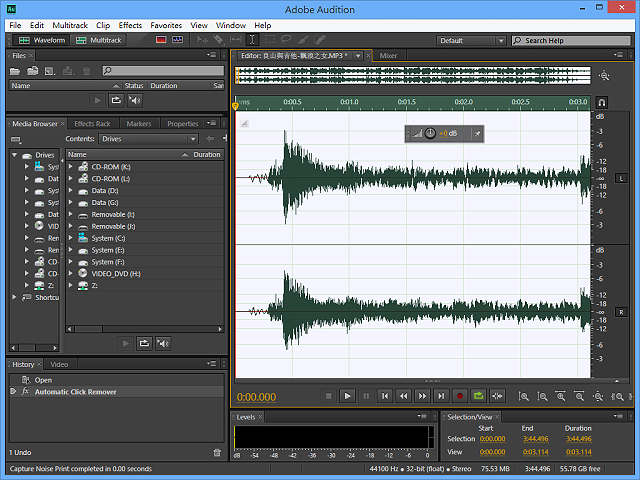Select Automatic Click Remover history state

coord(116,392)
